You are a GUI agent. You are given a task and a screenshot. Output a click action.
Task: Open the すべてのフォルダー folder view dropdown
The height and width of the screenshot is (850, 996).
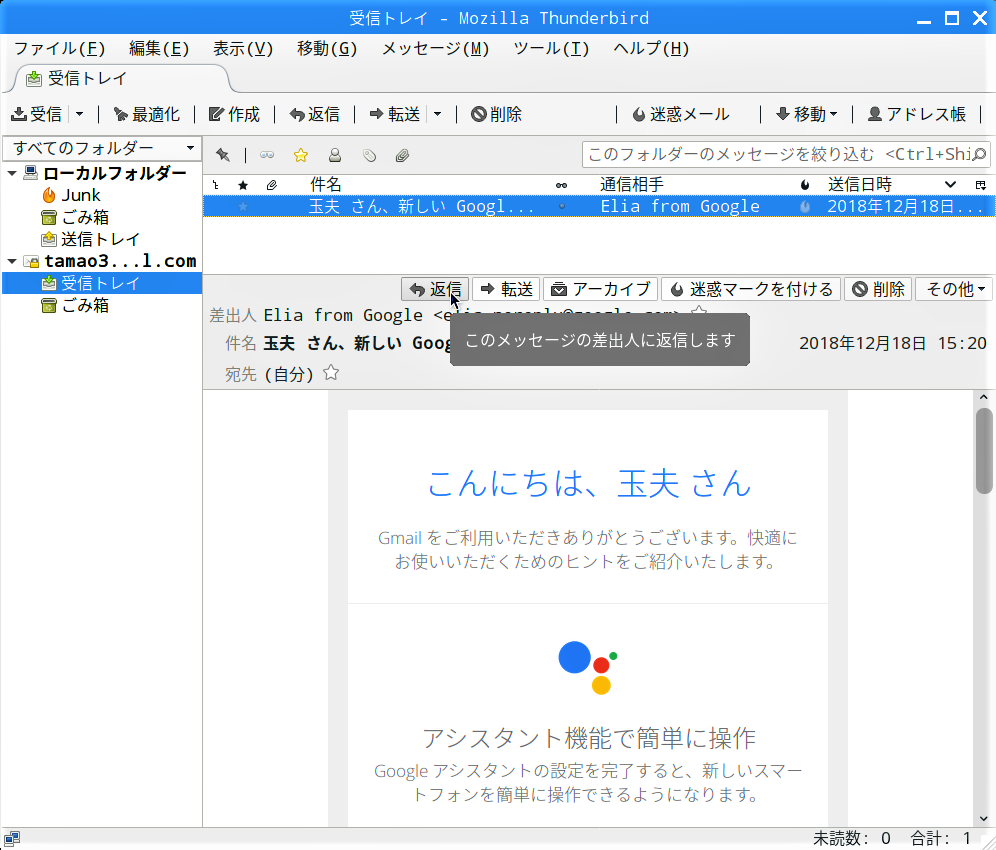pyautogui.click(x=102, y=149)
